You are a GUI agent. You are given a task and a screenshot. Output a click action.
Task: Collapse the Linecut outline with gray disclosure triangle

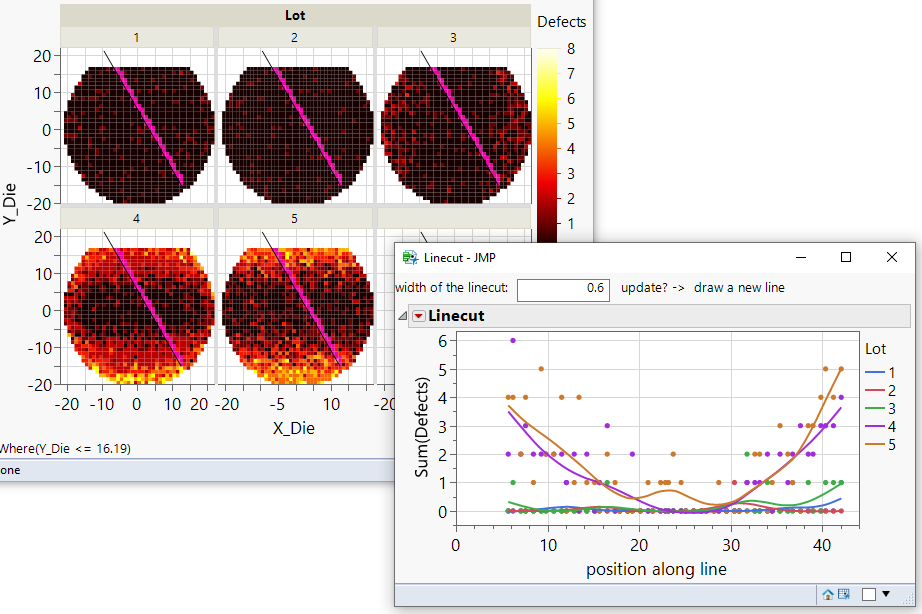(x=403, y=316)
